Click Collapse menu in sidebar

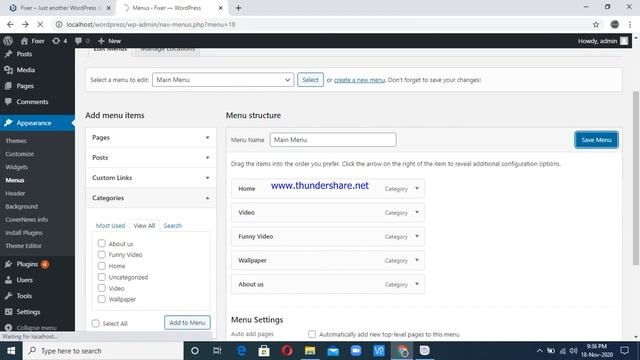(36, 327)
